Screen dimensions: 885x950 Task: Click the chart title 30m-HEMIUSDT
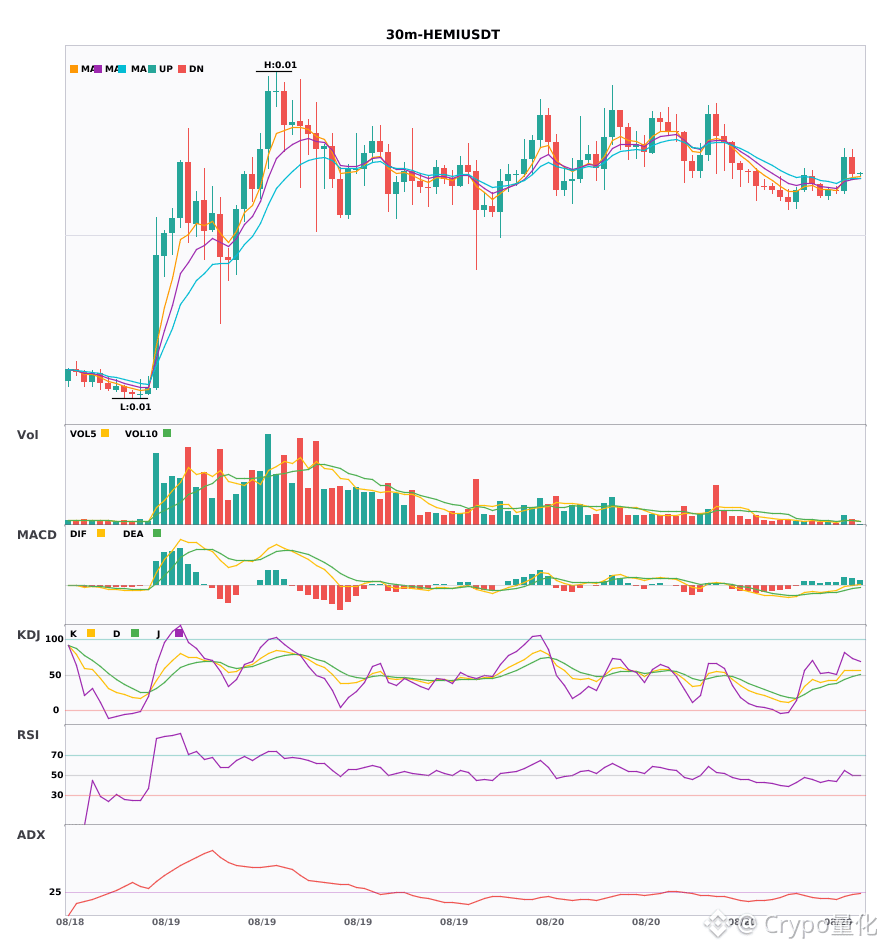click(x=443, y=35)
